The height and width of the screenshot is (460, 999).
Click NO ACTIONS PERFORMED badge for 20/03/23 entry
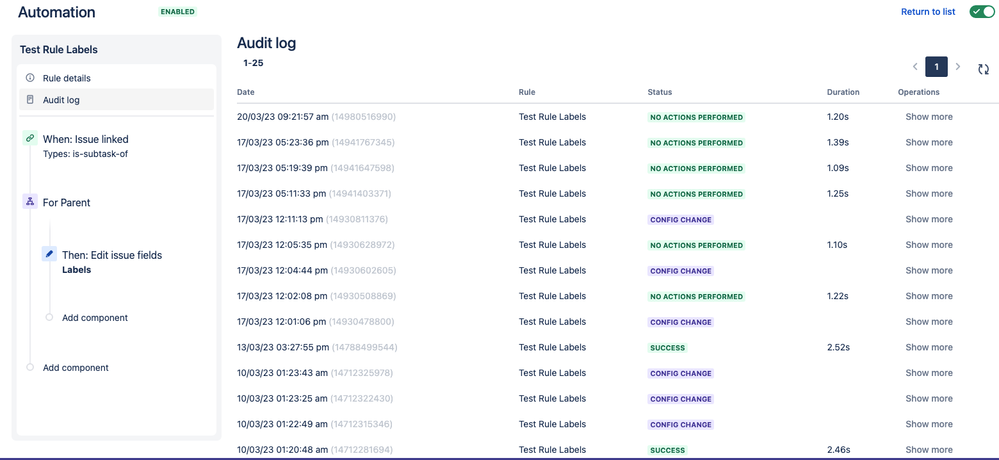pyautogui.click(x=696, y=117)
